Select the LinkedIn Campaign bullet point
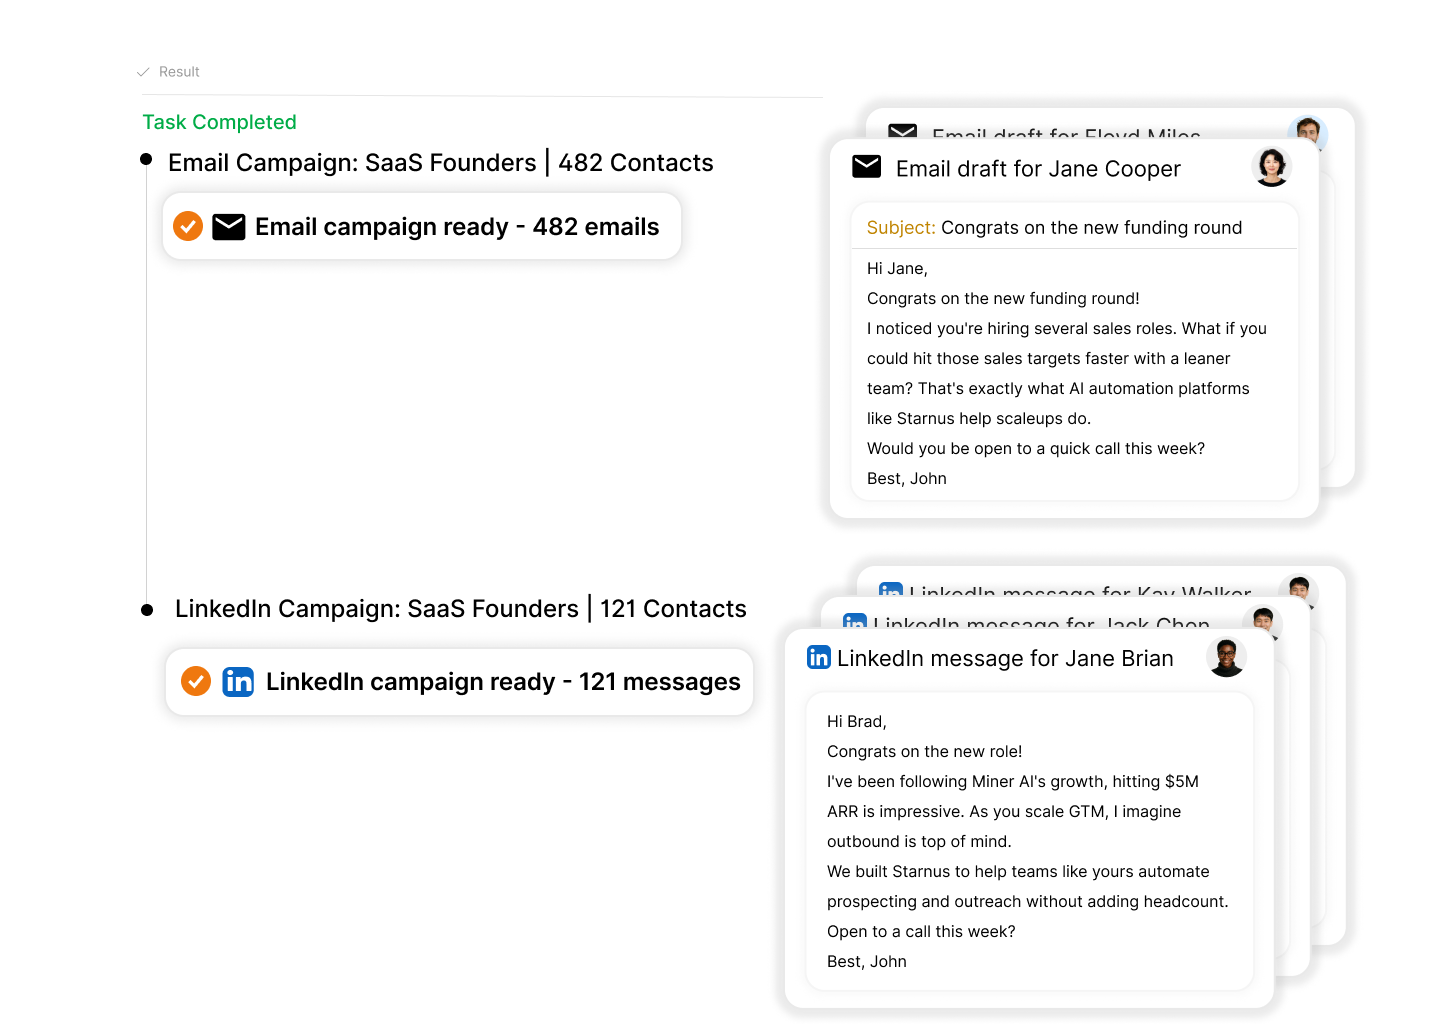This screenshot has width=1440, height=1024. coord(147,610)
